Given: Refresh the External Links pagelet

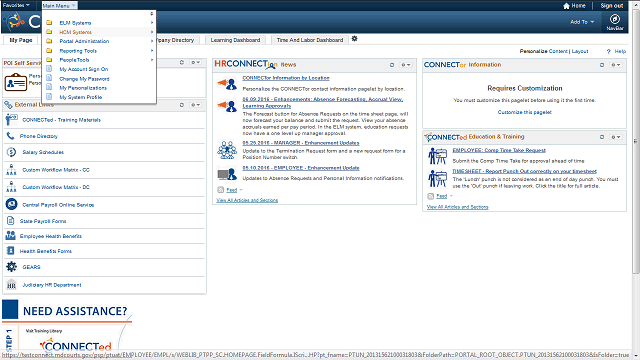Looking at the screenshot, I should (x=182, y=105).
